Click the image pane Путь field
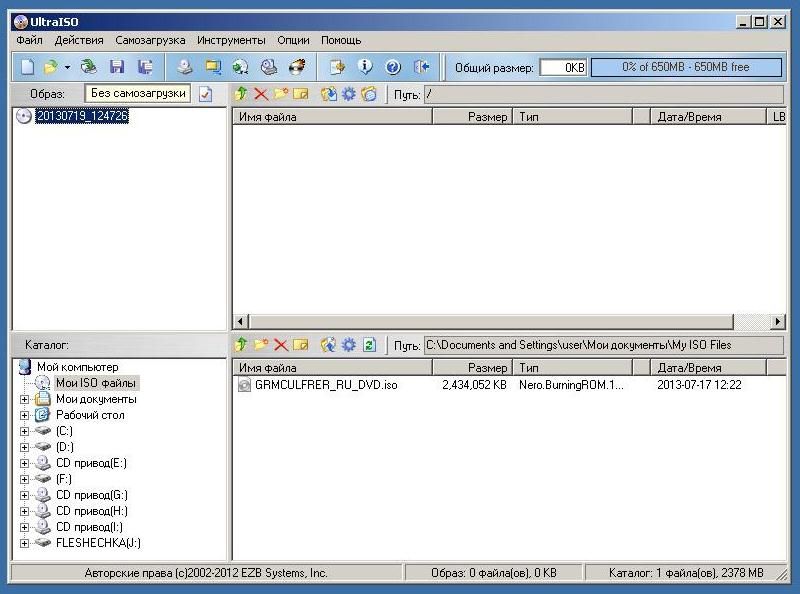 coord(604,94)
